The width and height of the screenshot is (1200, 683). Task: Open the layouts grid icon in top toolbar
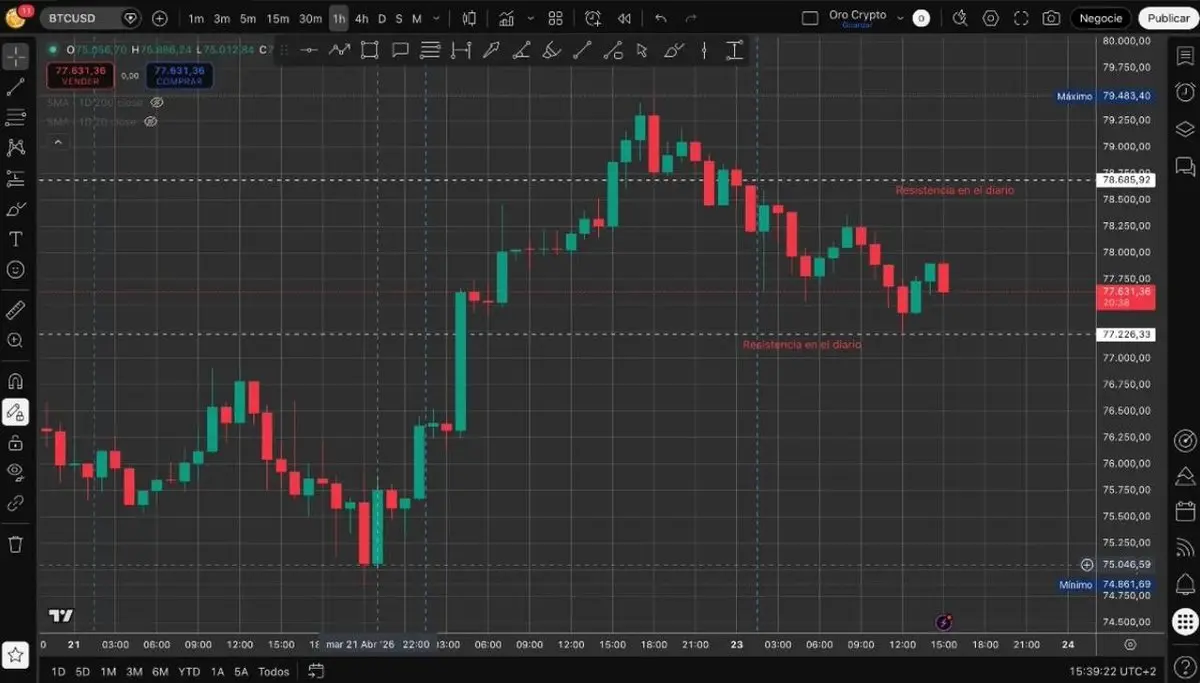(556, 18)
